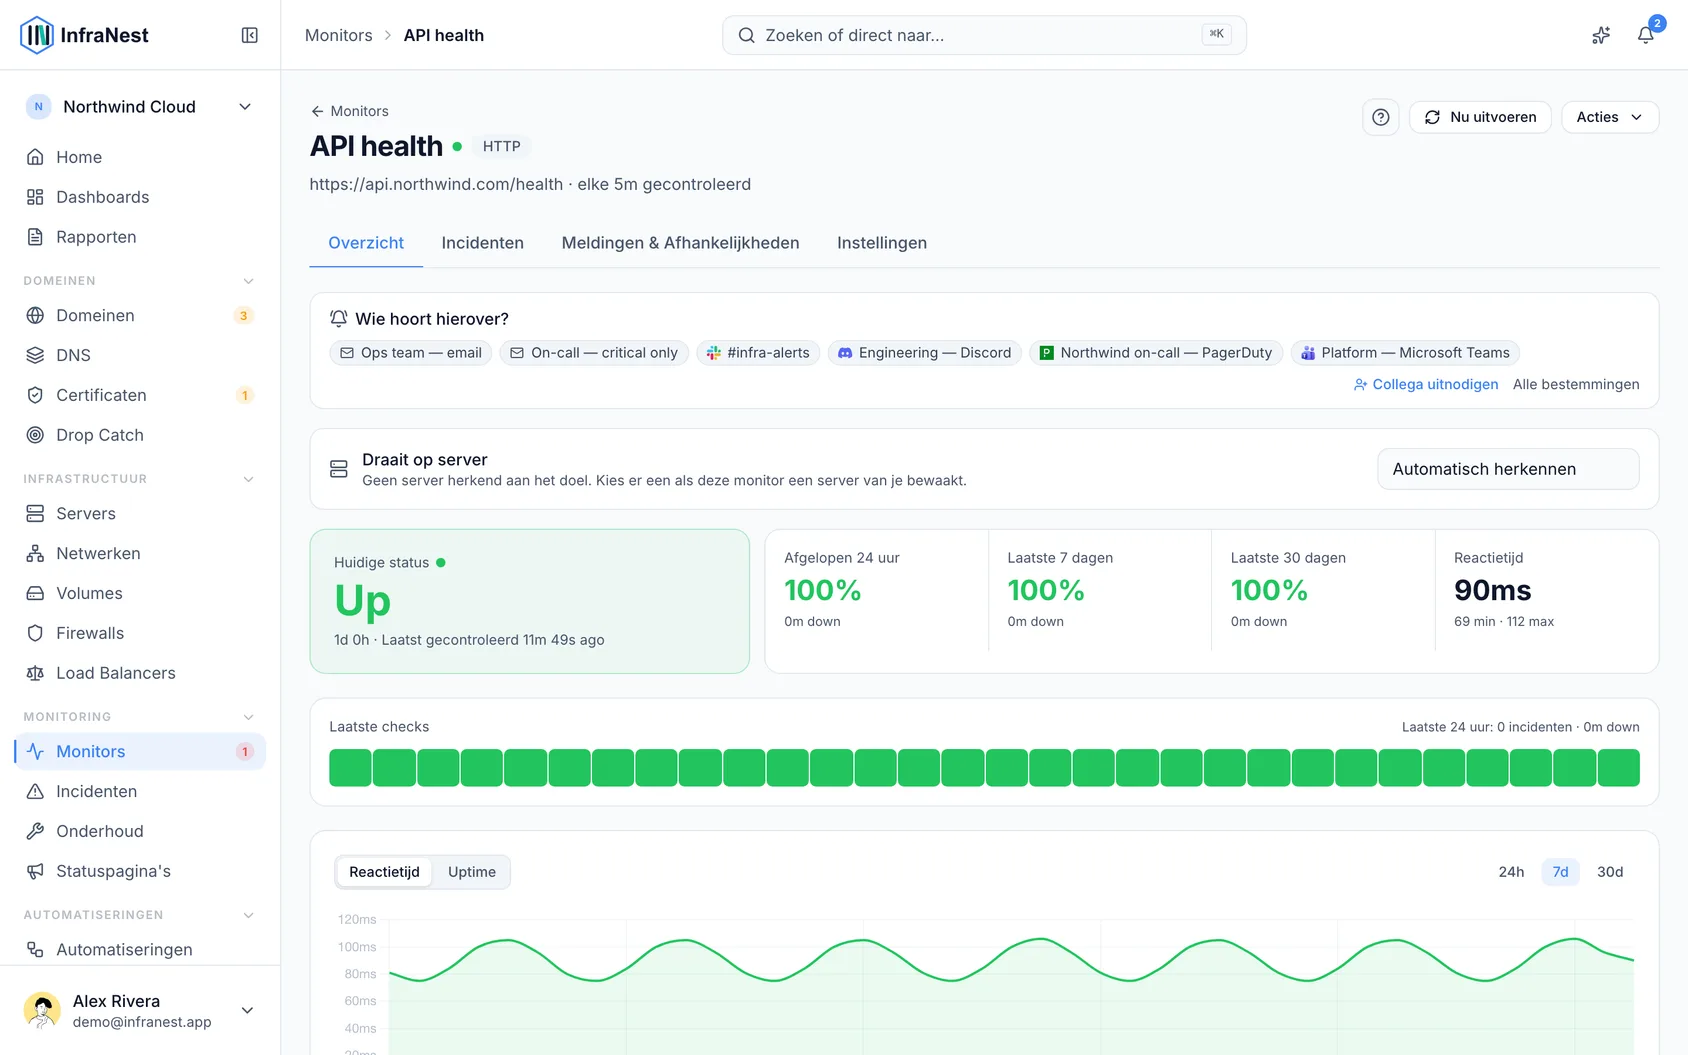Click the AI sparkle icon in header
Image resolution: width=1688 pixels, height=1055 pixels.
1601,35
